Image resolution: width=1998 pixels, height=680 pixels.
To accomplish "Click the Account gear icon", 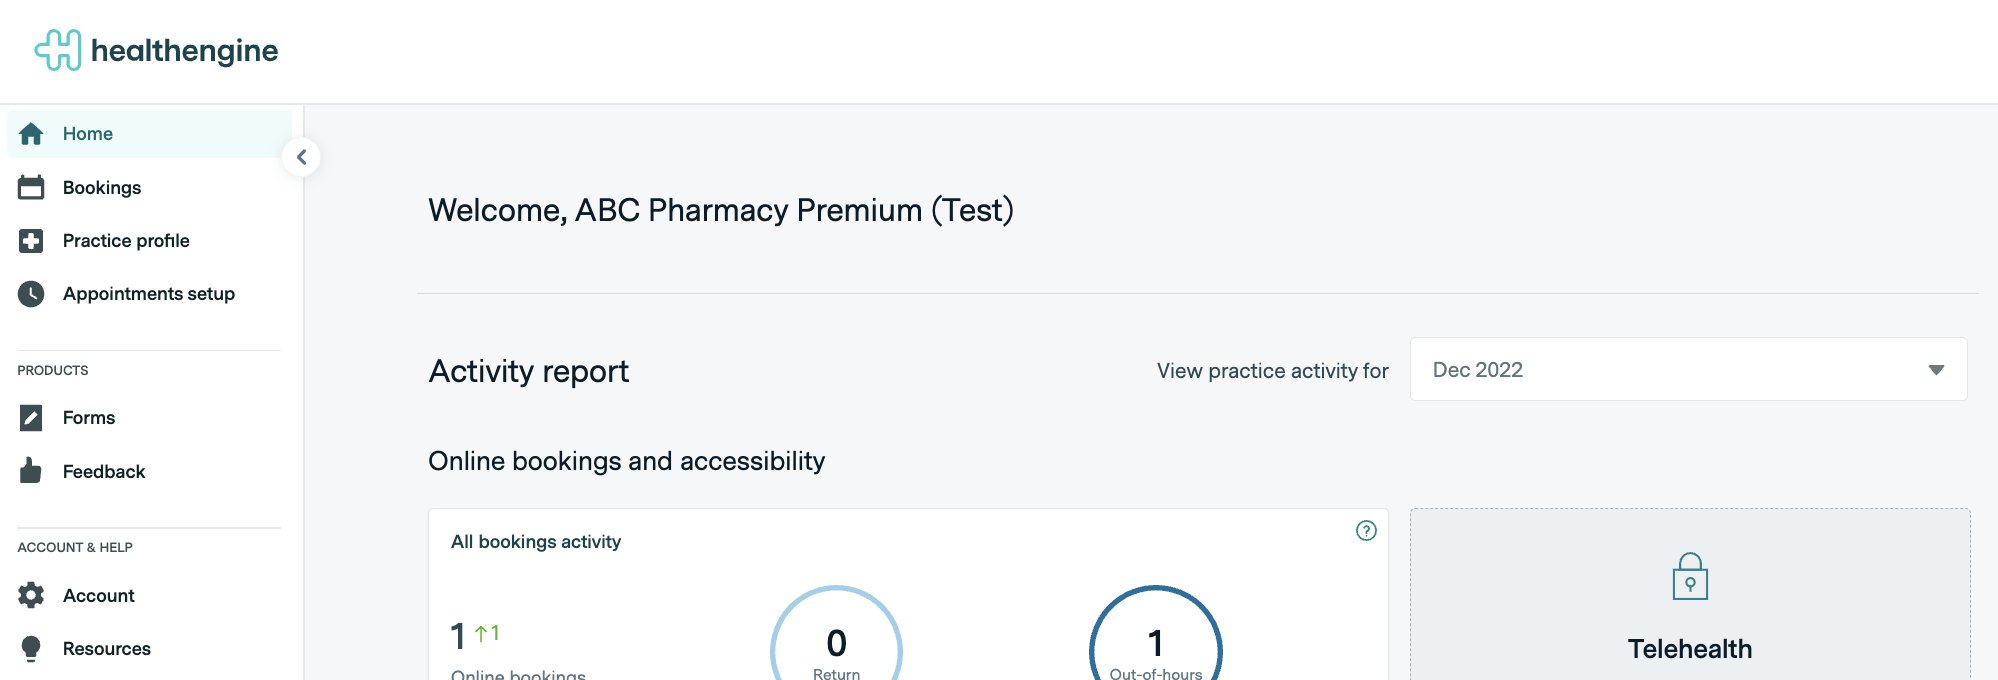I will click(31, 596).
